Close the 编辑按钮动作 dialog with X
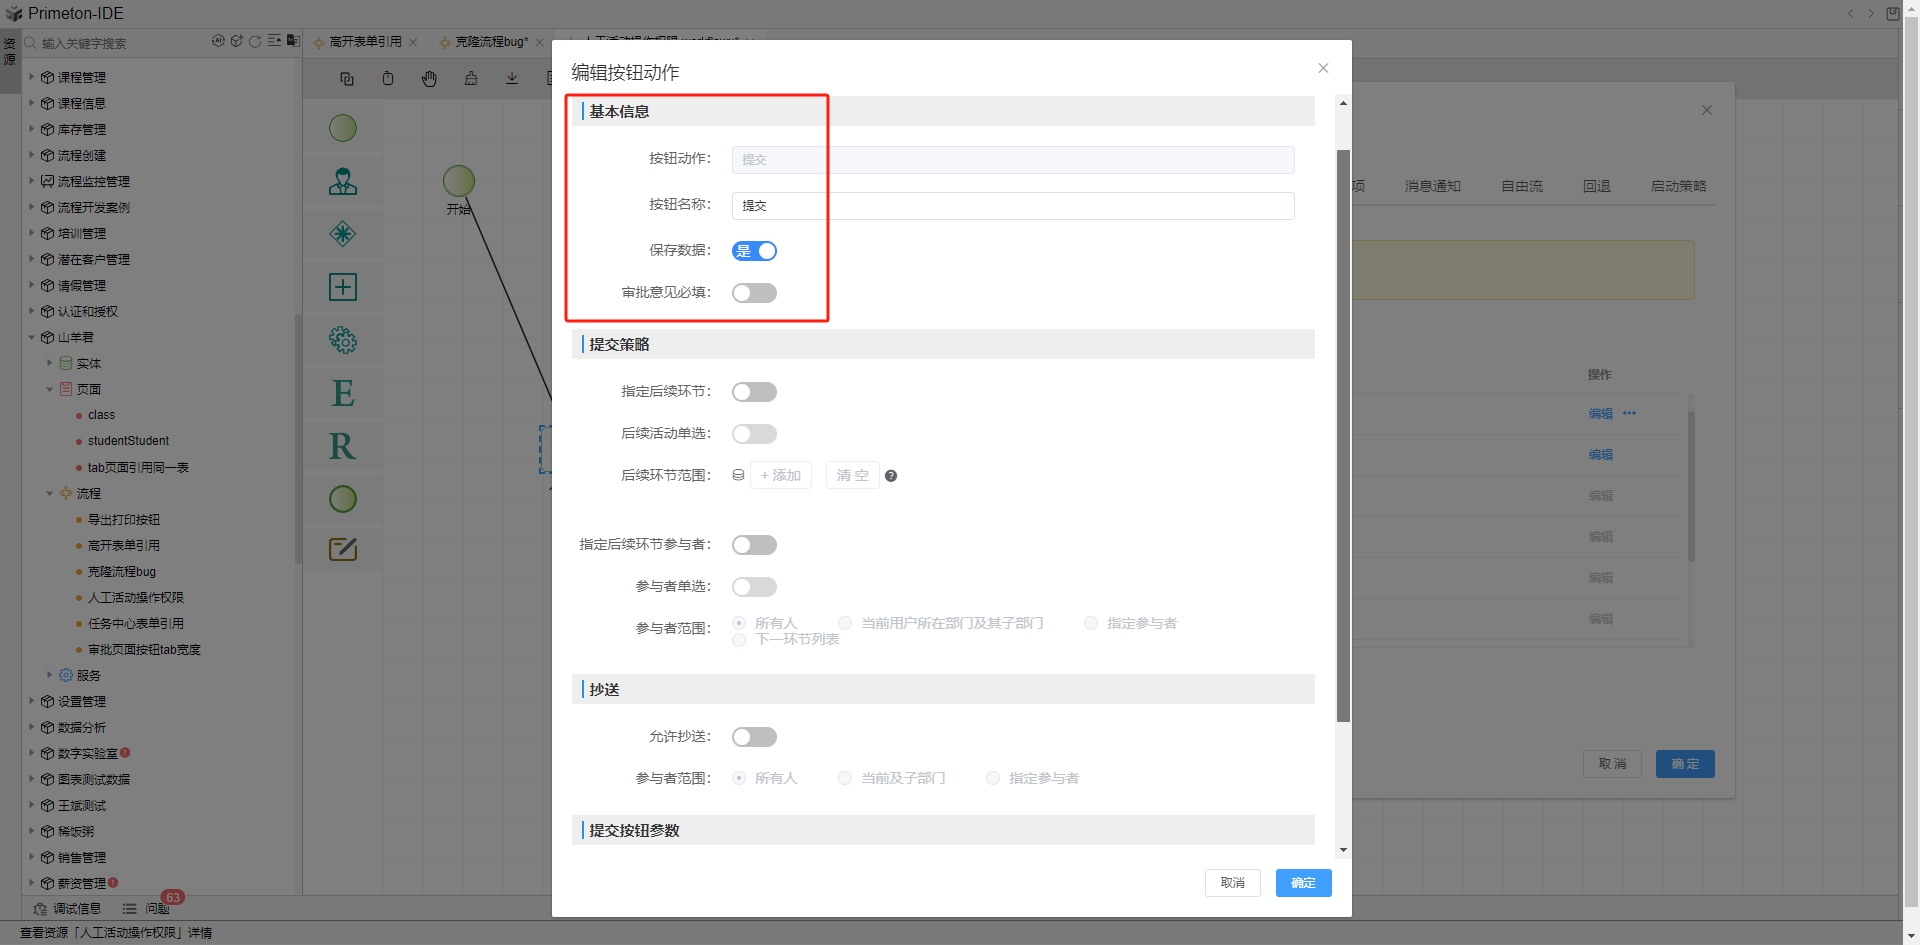Screen dimensions: 1920x945 1323,68
